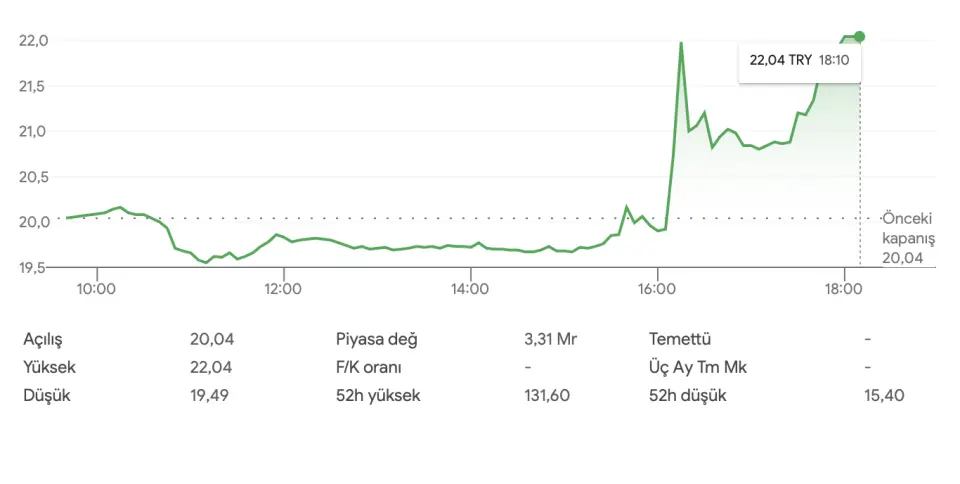Click the Düşük label

coord(47,395)
